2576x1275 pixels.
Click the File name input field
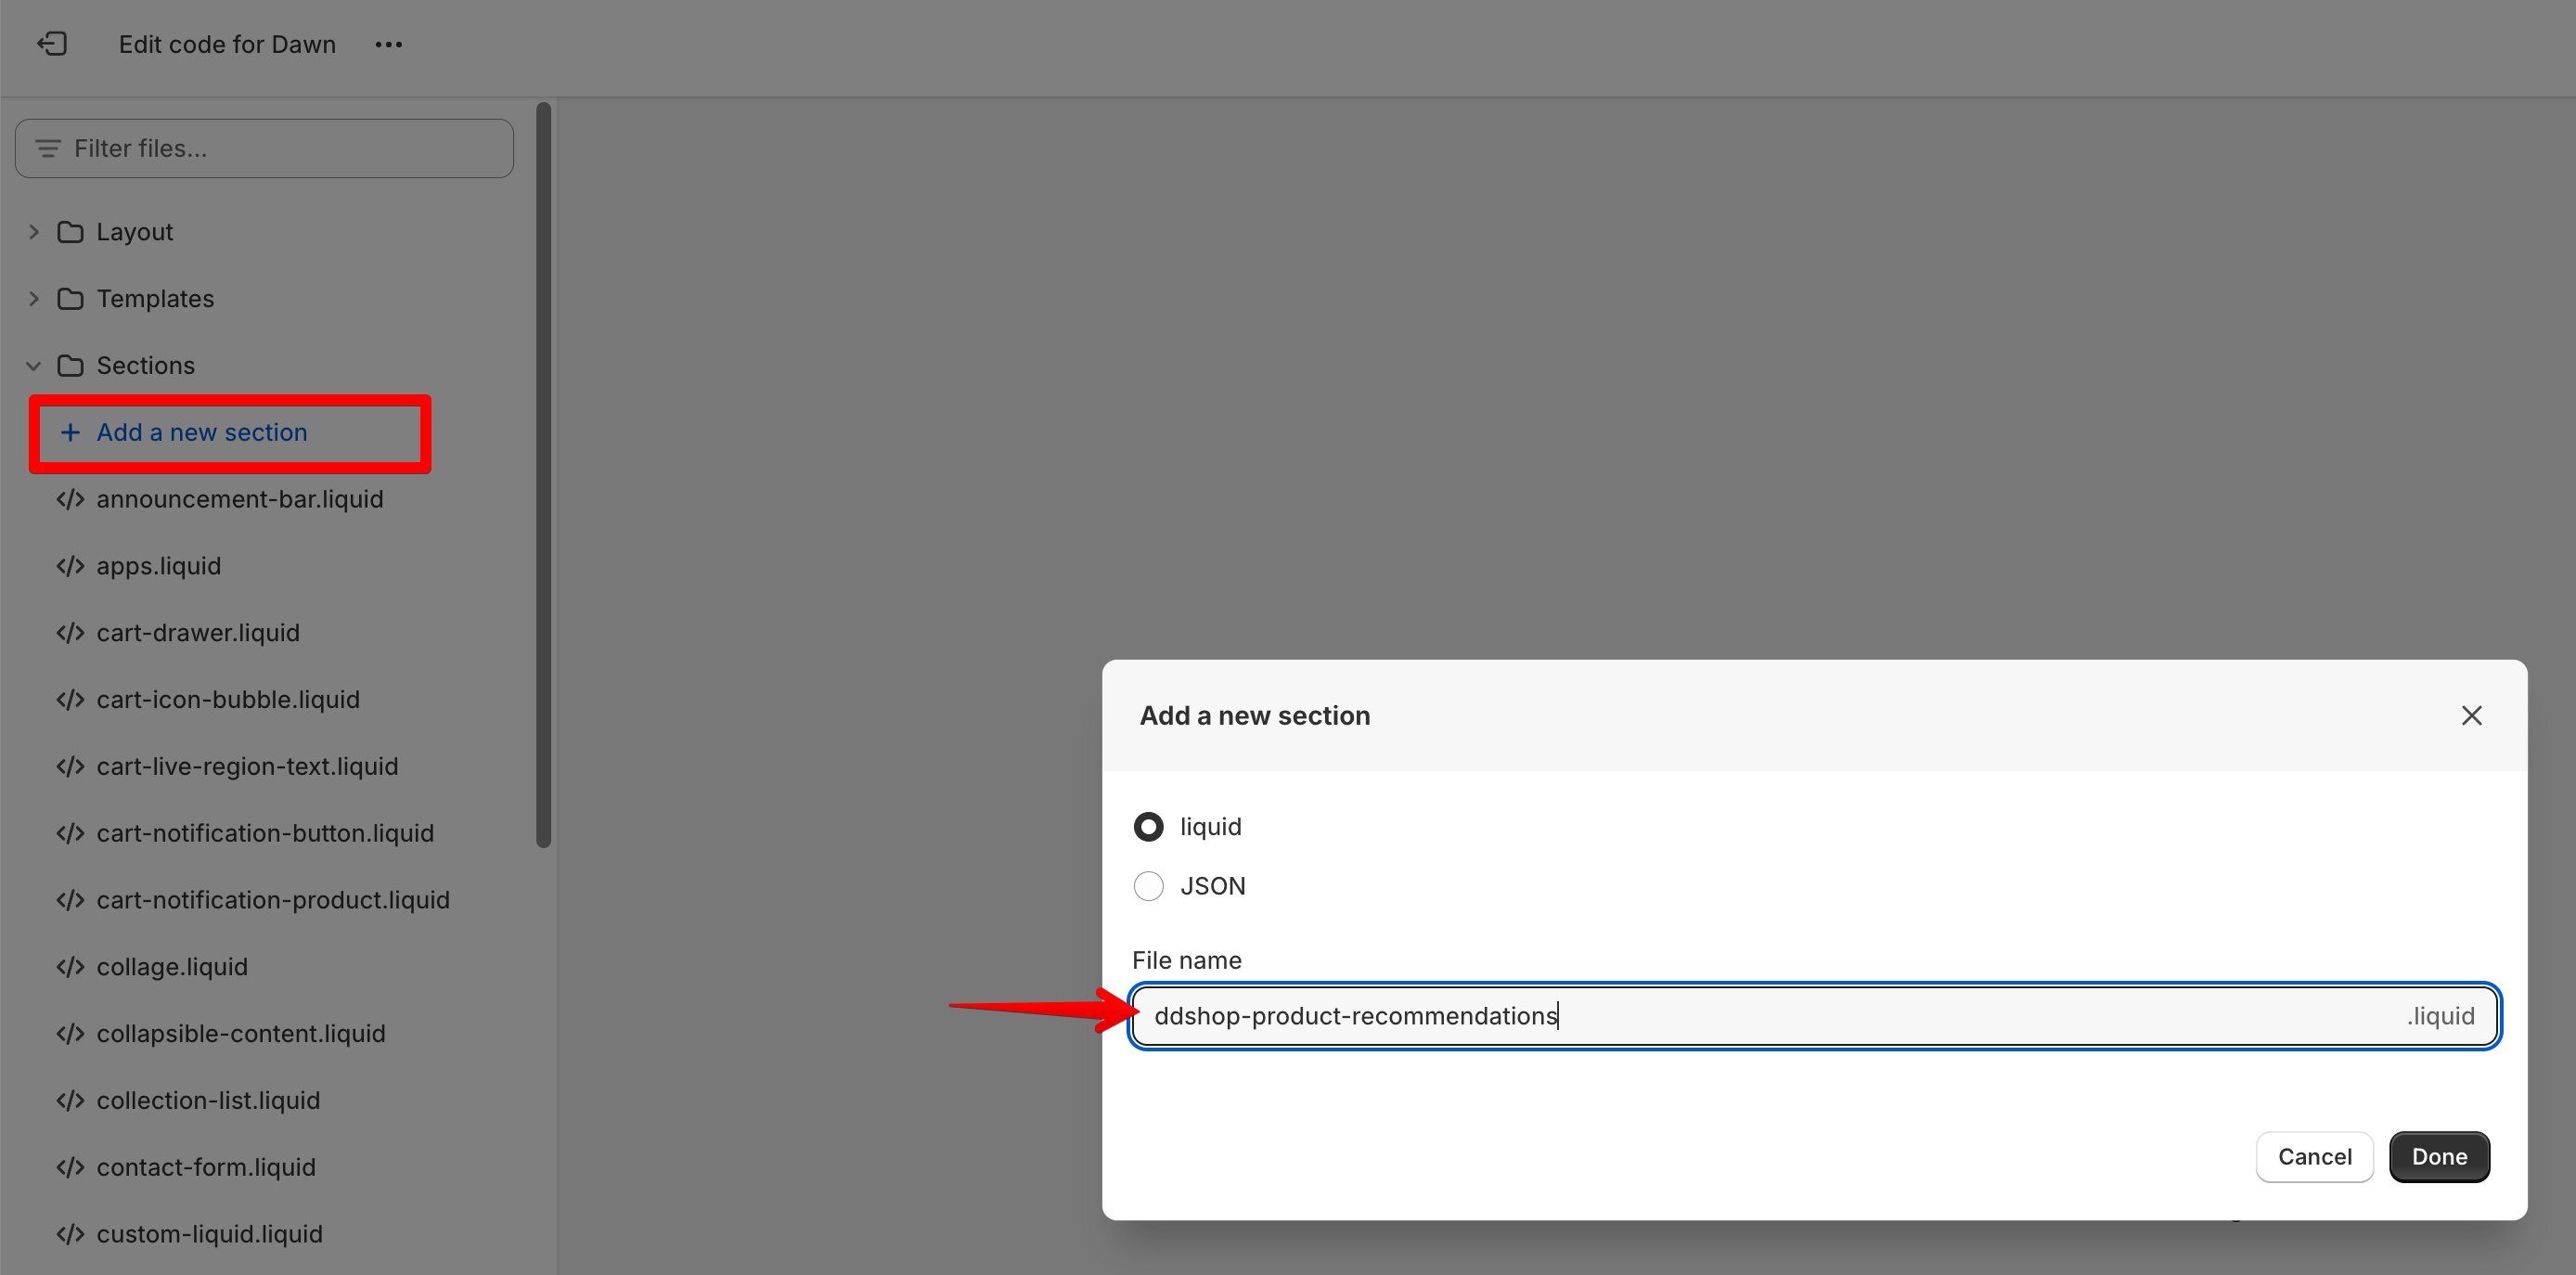point(1814,1016)
